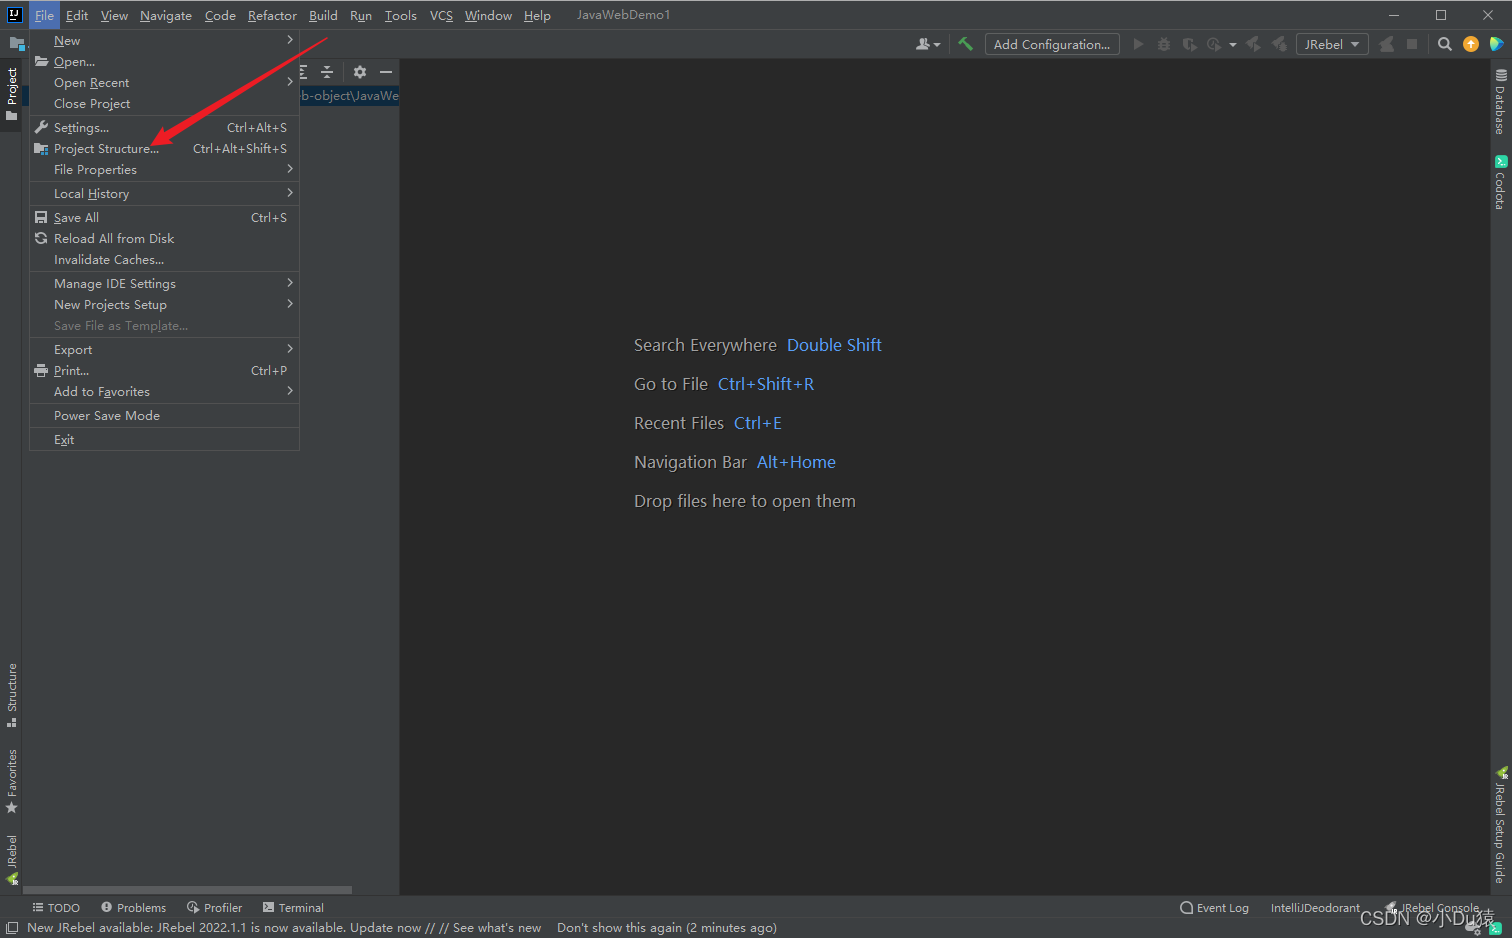This screenshot has width=1512, height=938.
Task: Open the TODO tool window
Action: [x=56, y=908]
